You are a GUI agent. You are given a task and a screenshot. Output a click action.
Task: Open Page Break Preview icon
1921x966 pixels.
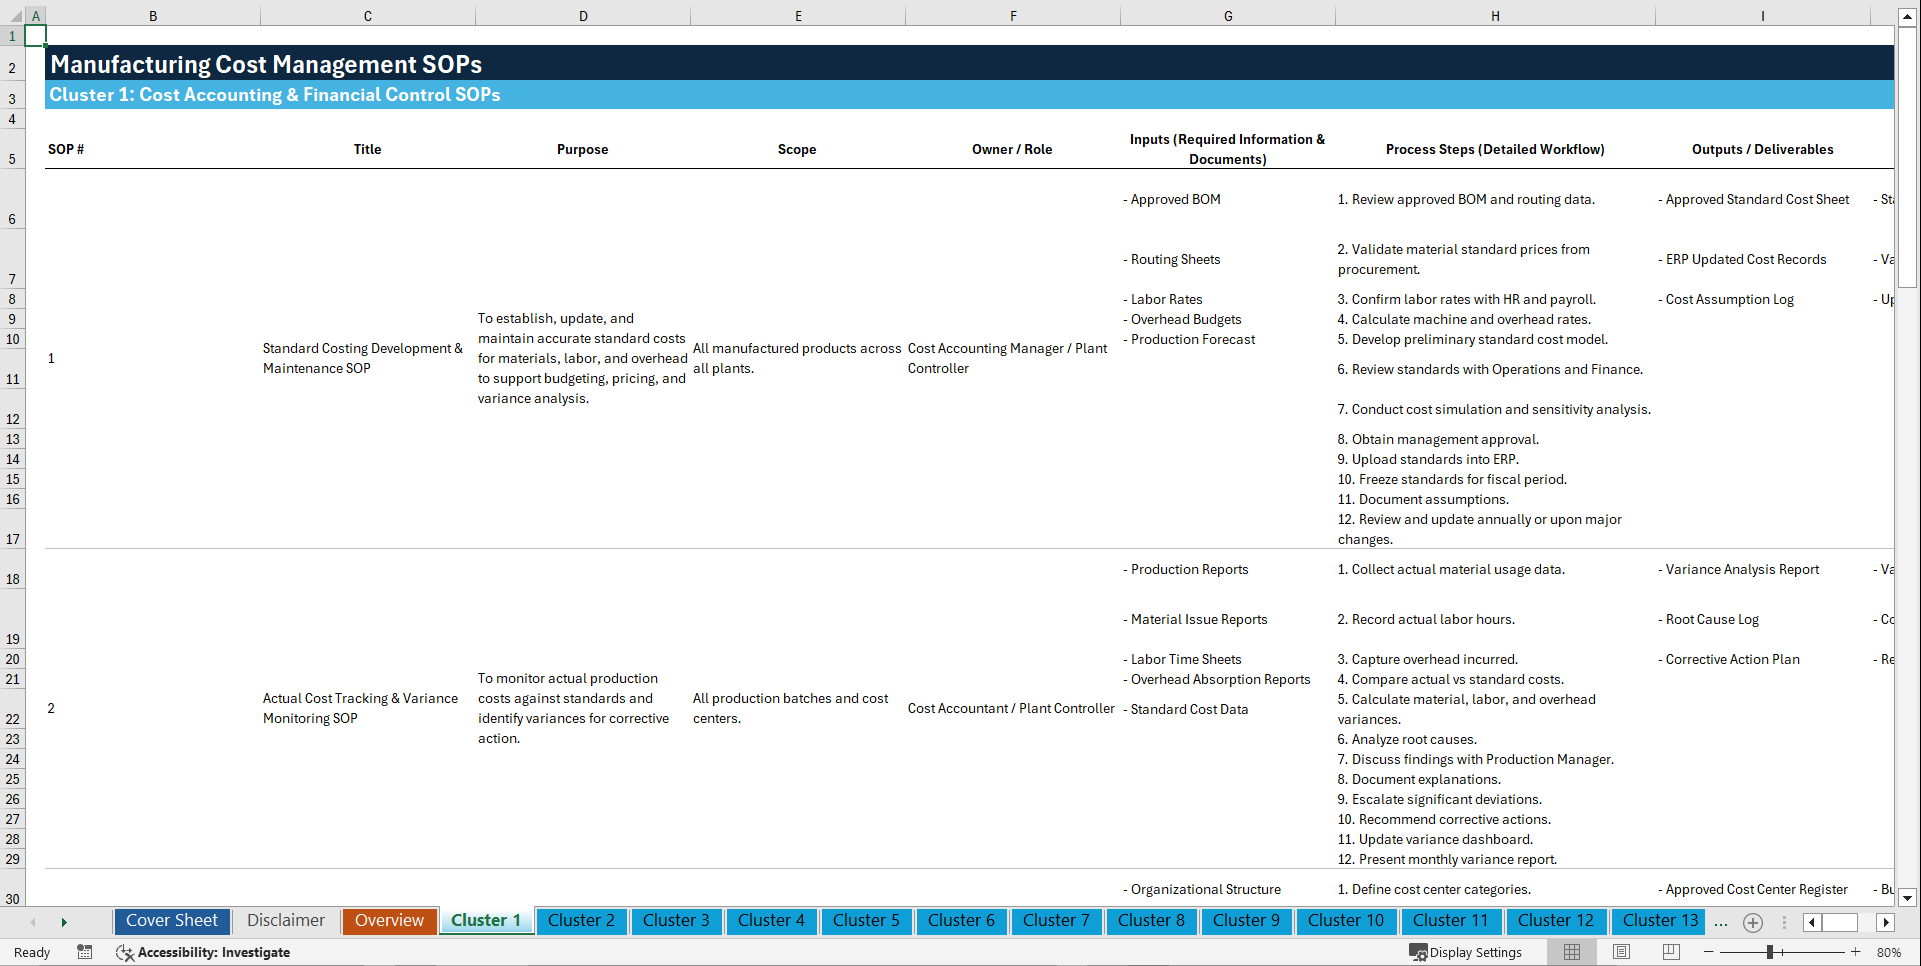pos(1671,952)
